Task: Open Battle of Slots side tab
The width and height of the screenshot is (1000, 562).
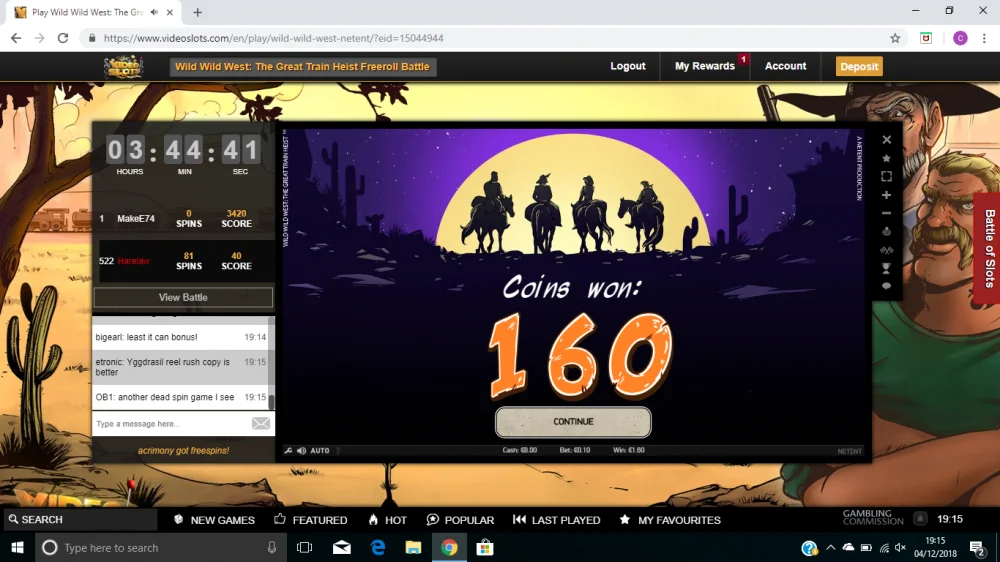Action: 988,248
